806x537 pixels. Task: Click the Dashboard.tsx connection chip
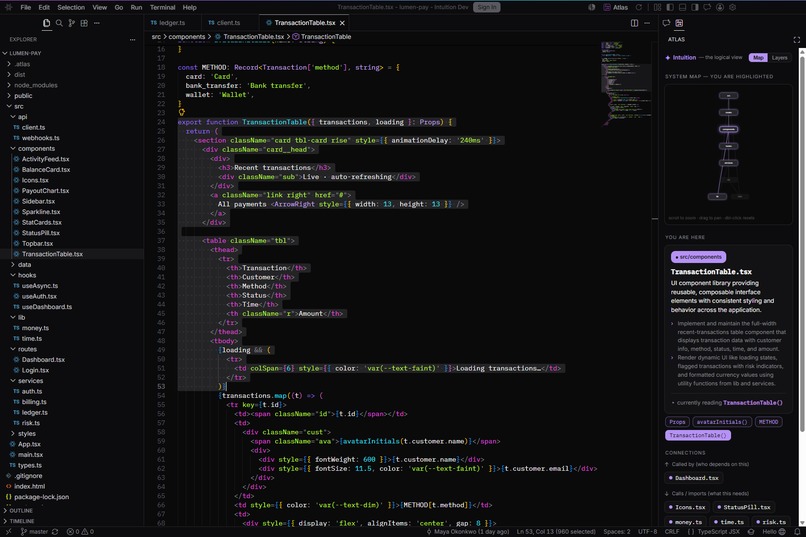694,478
